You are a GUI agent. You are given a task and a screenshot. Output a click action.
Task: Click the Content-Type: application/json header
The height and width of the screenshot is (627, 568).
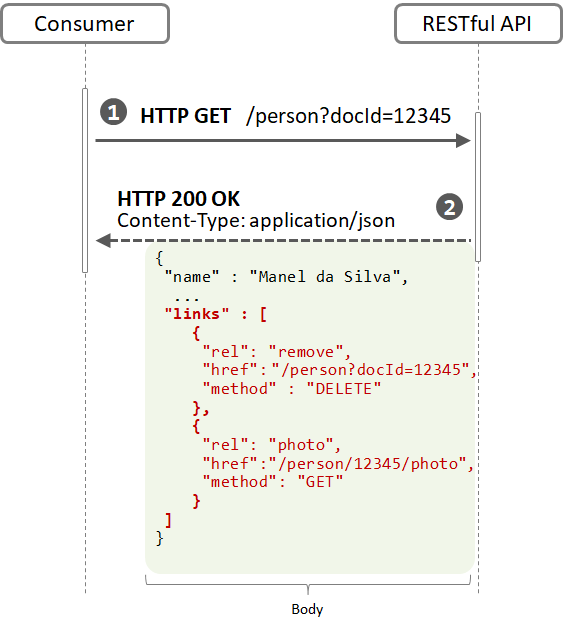coord(256,220)
